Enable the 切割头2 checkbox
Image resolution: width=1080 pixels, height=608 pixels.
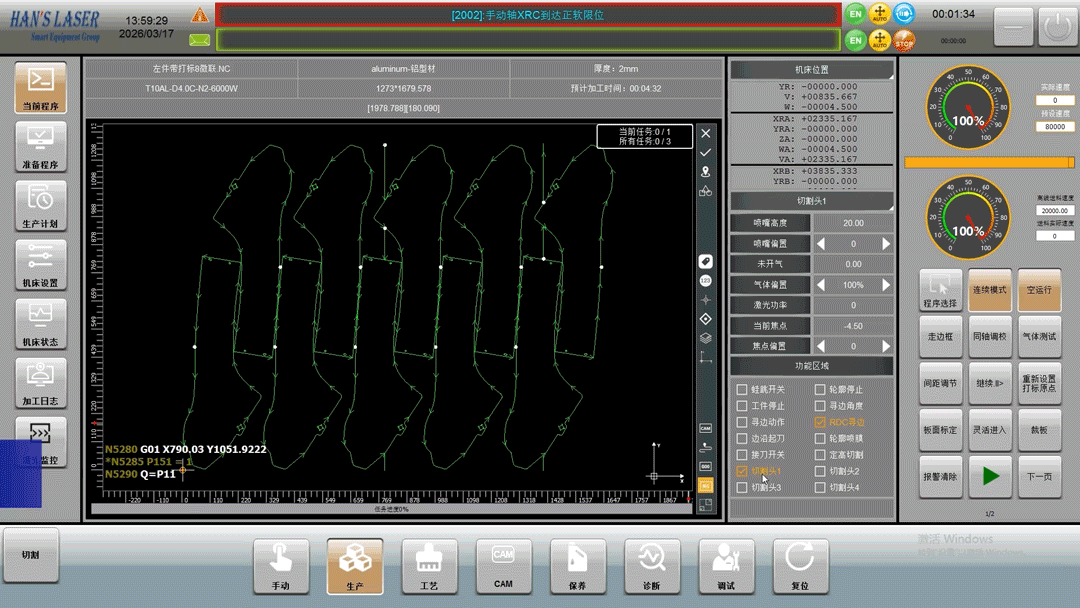(x=820, y=471)
